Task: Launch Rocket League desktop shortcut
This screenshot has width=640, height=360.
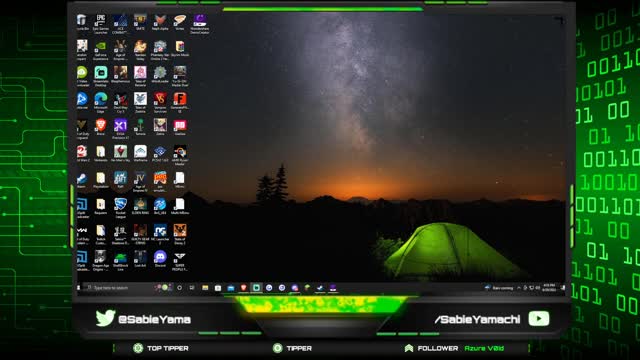Action: 120,207
